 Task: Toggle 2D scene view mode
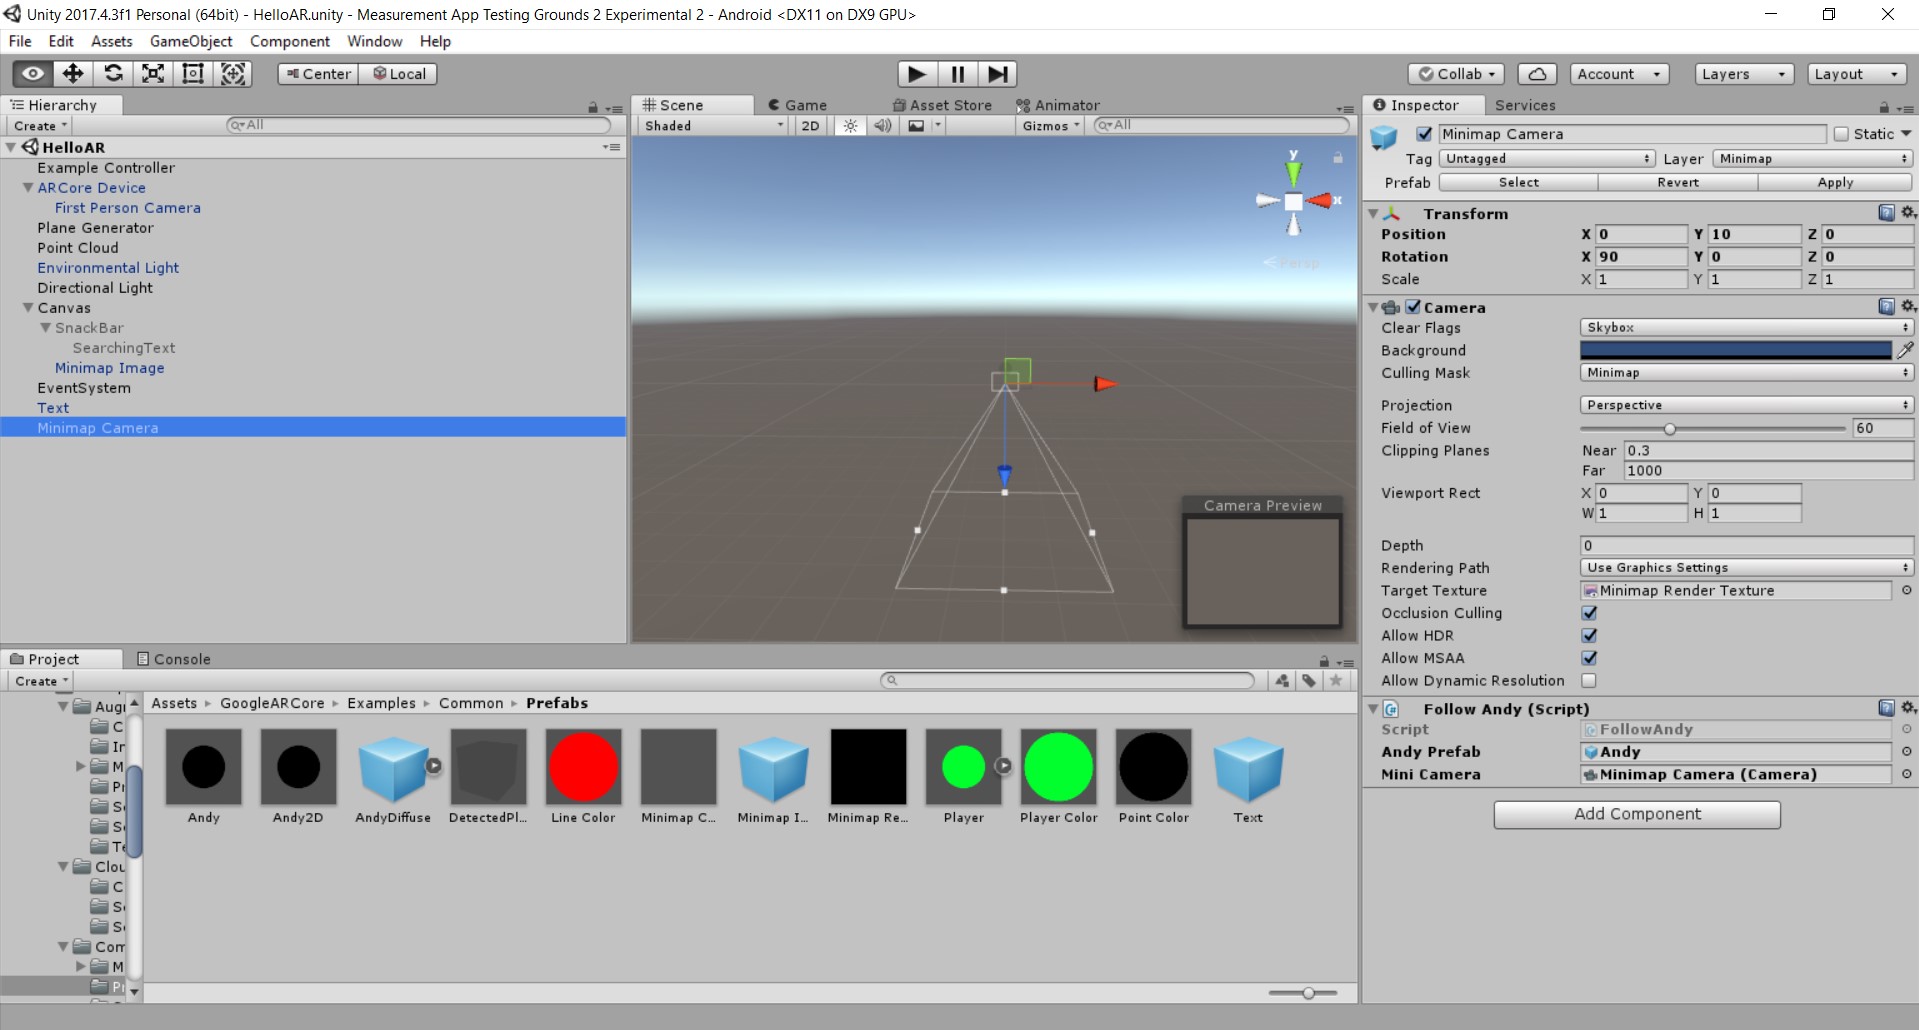click(810, 126)
